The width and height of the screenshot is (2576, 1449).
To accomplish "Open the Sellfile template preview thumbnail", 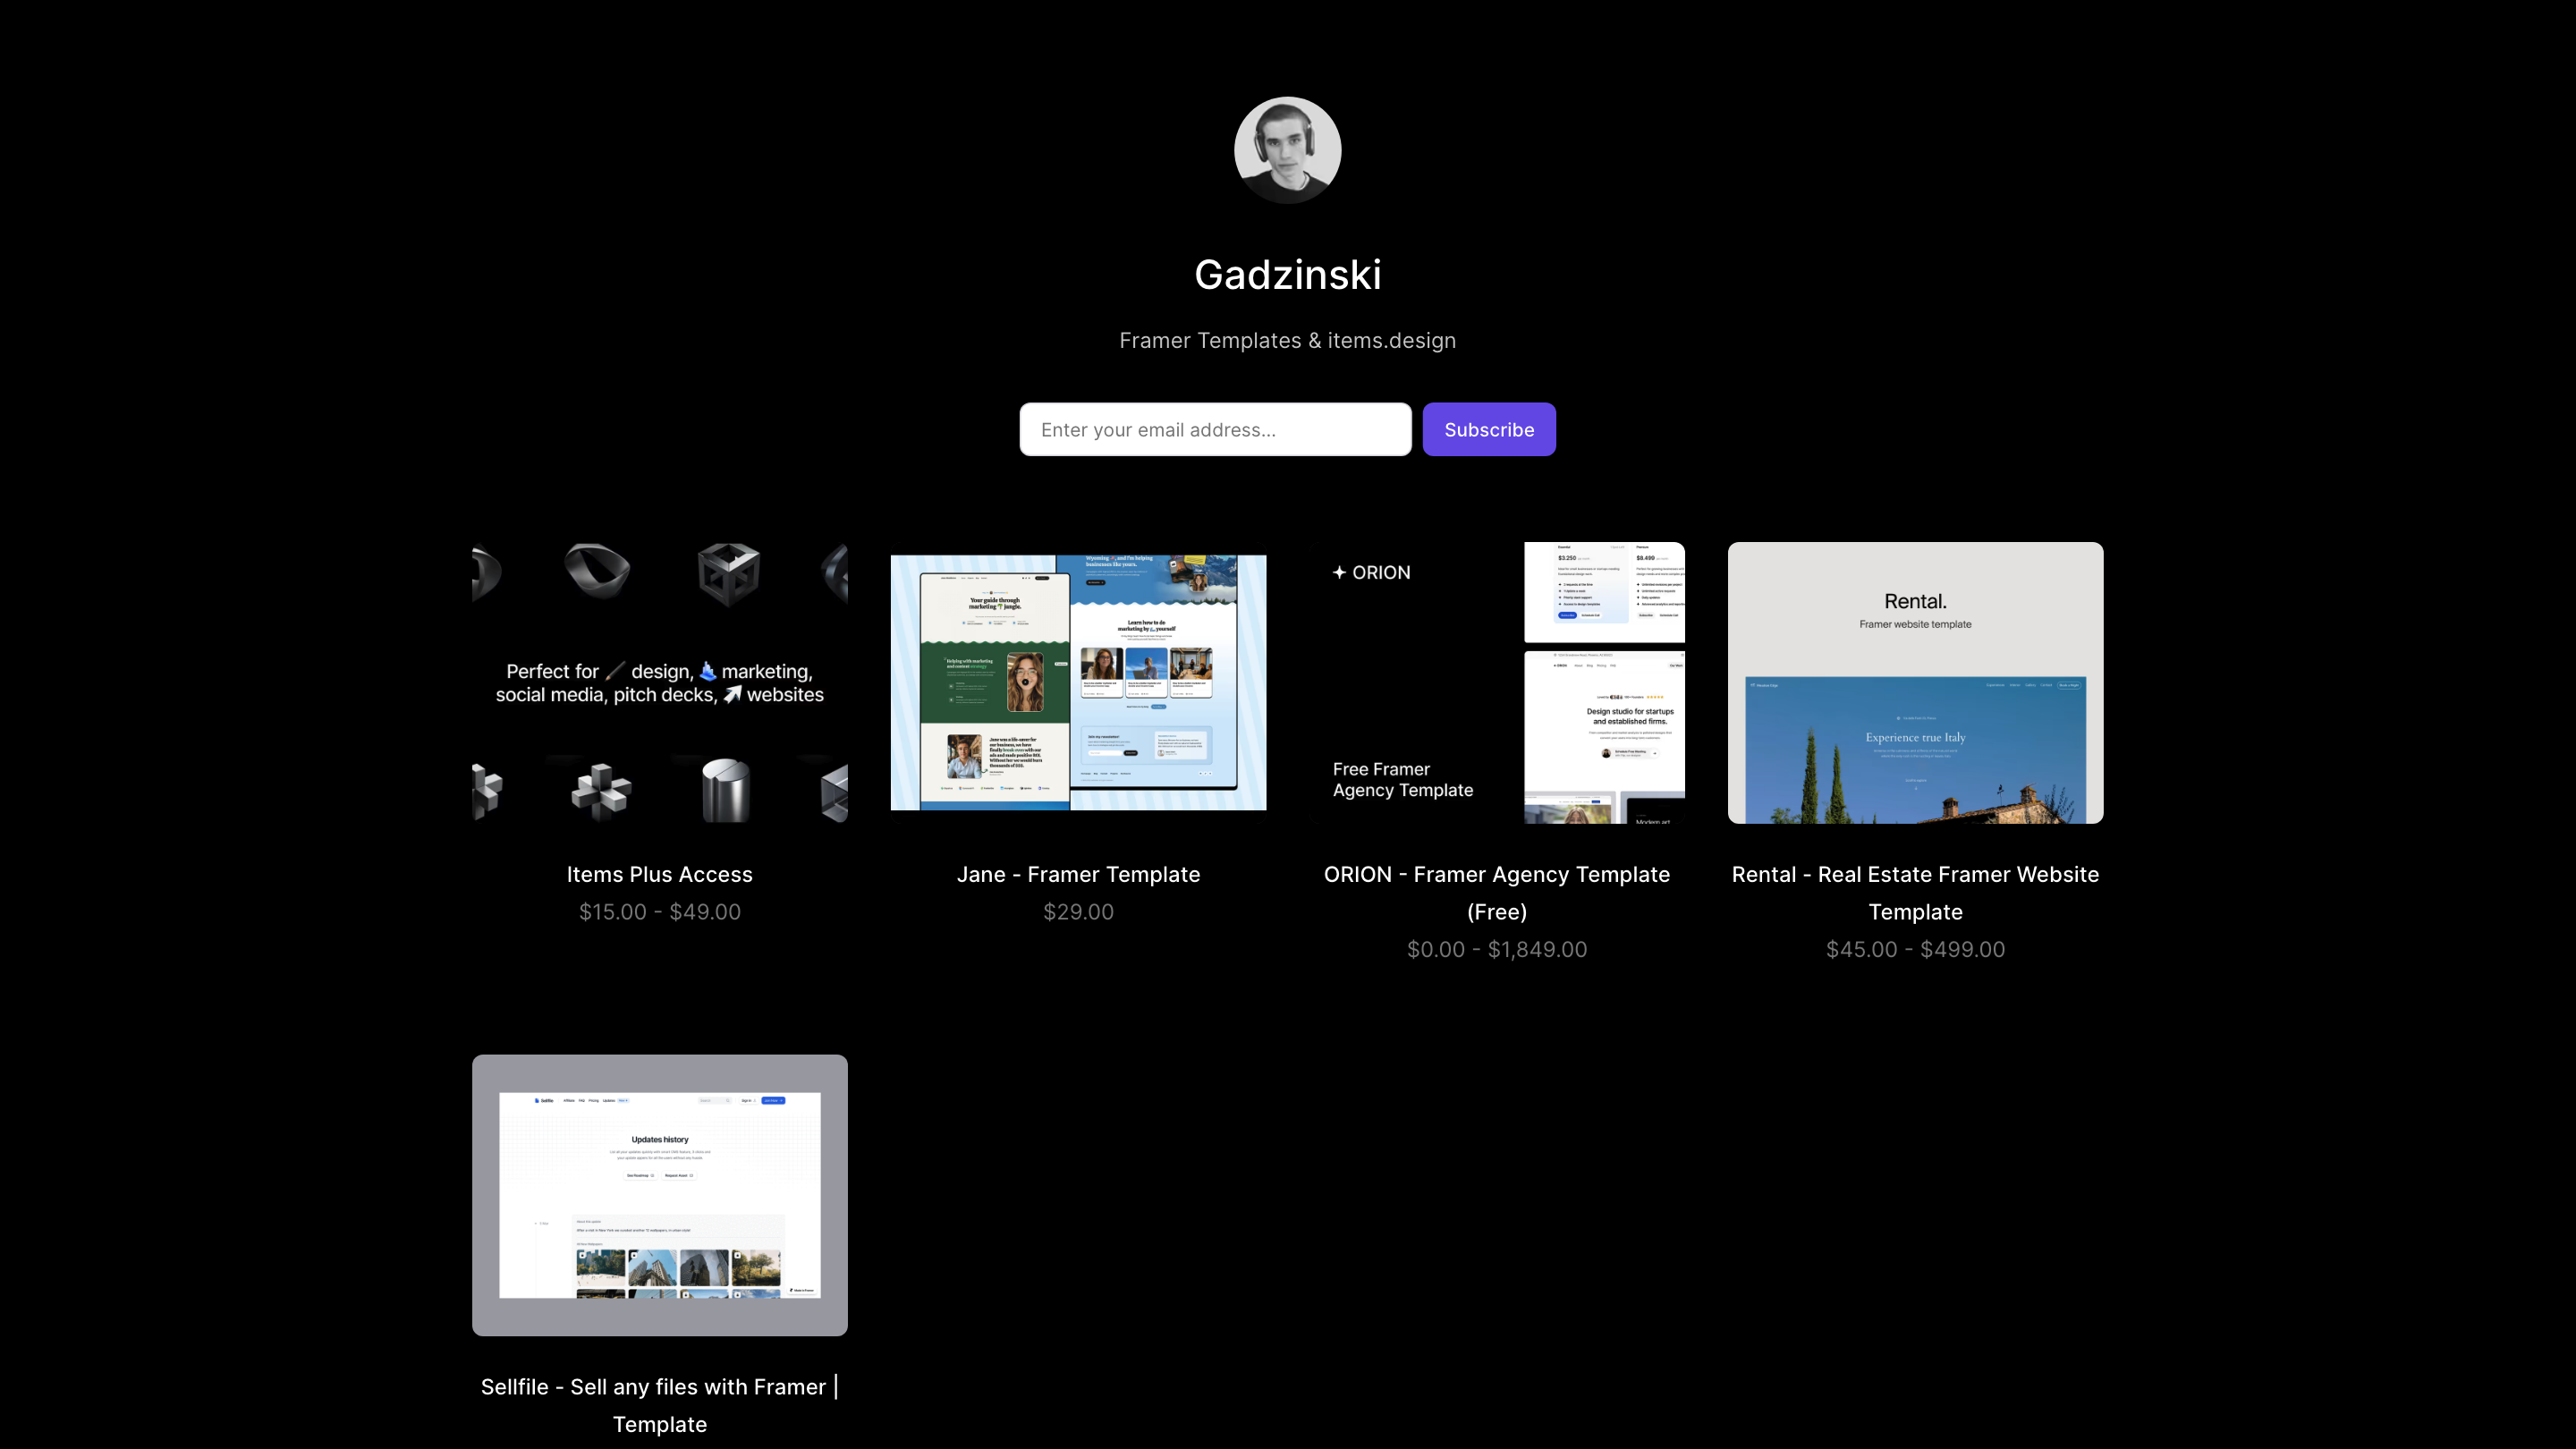I will point(659,1195).
